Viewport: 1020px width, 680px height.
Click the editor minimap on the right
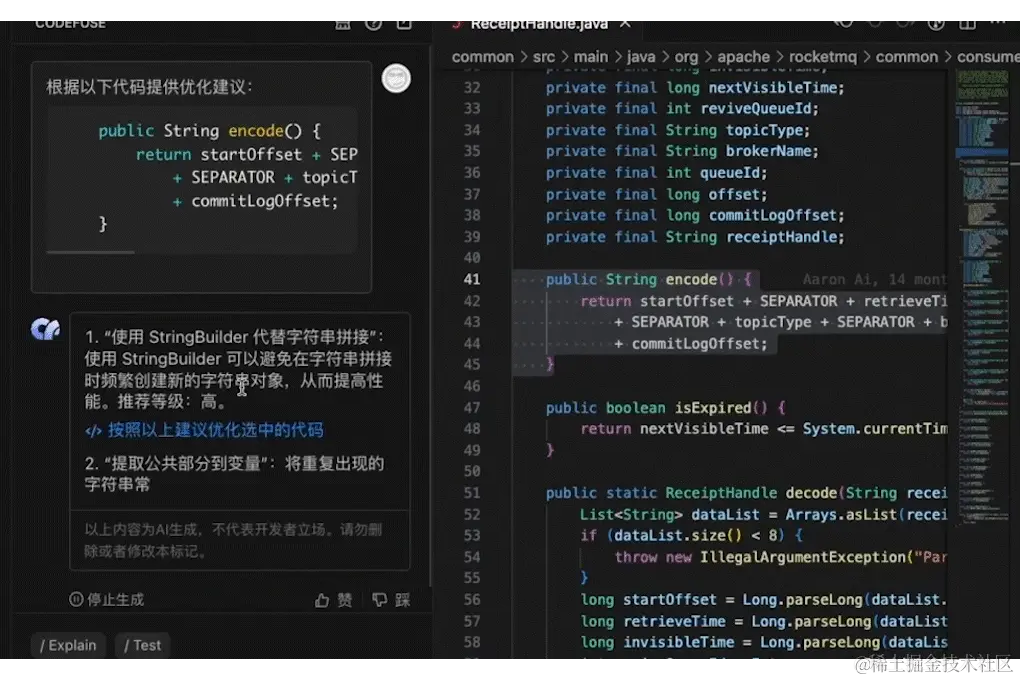(984, 296)
